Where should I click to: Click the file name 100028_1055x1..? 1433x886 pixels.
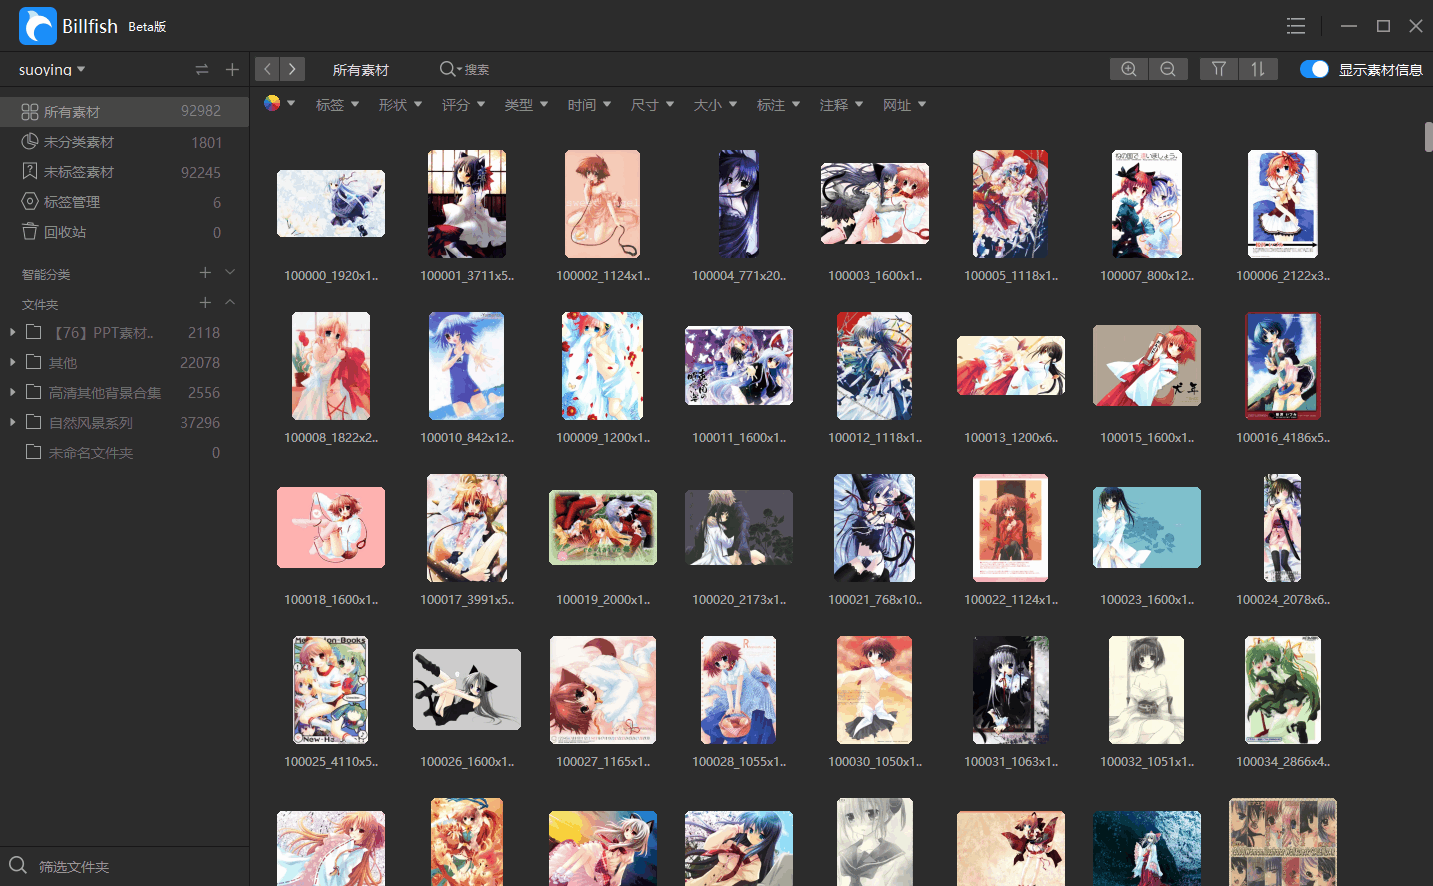(739, 762)
